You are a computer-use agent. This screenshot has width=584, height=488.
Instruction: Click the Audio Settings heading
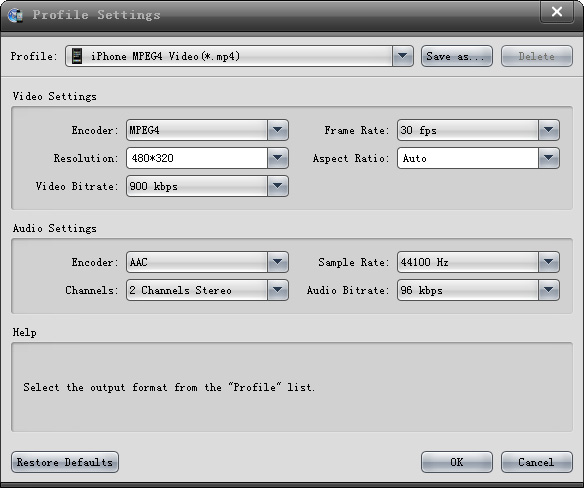54,228
